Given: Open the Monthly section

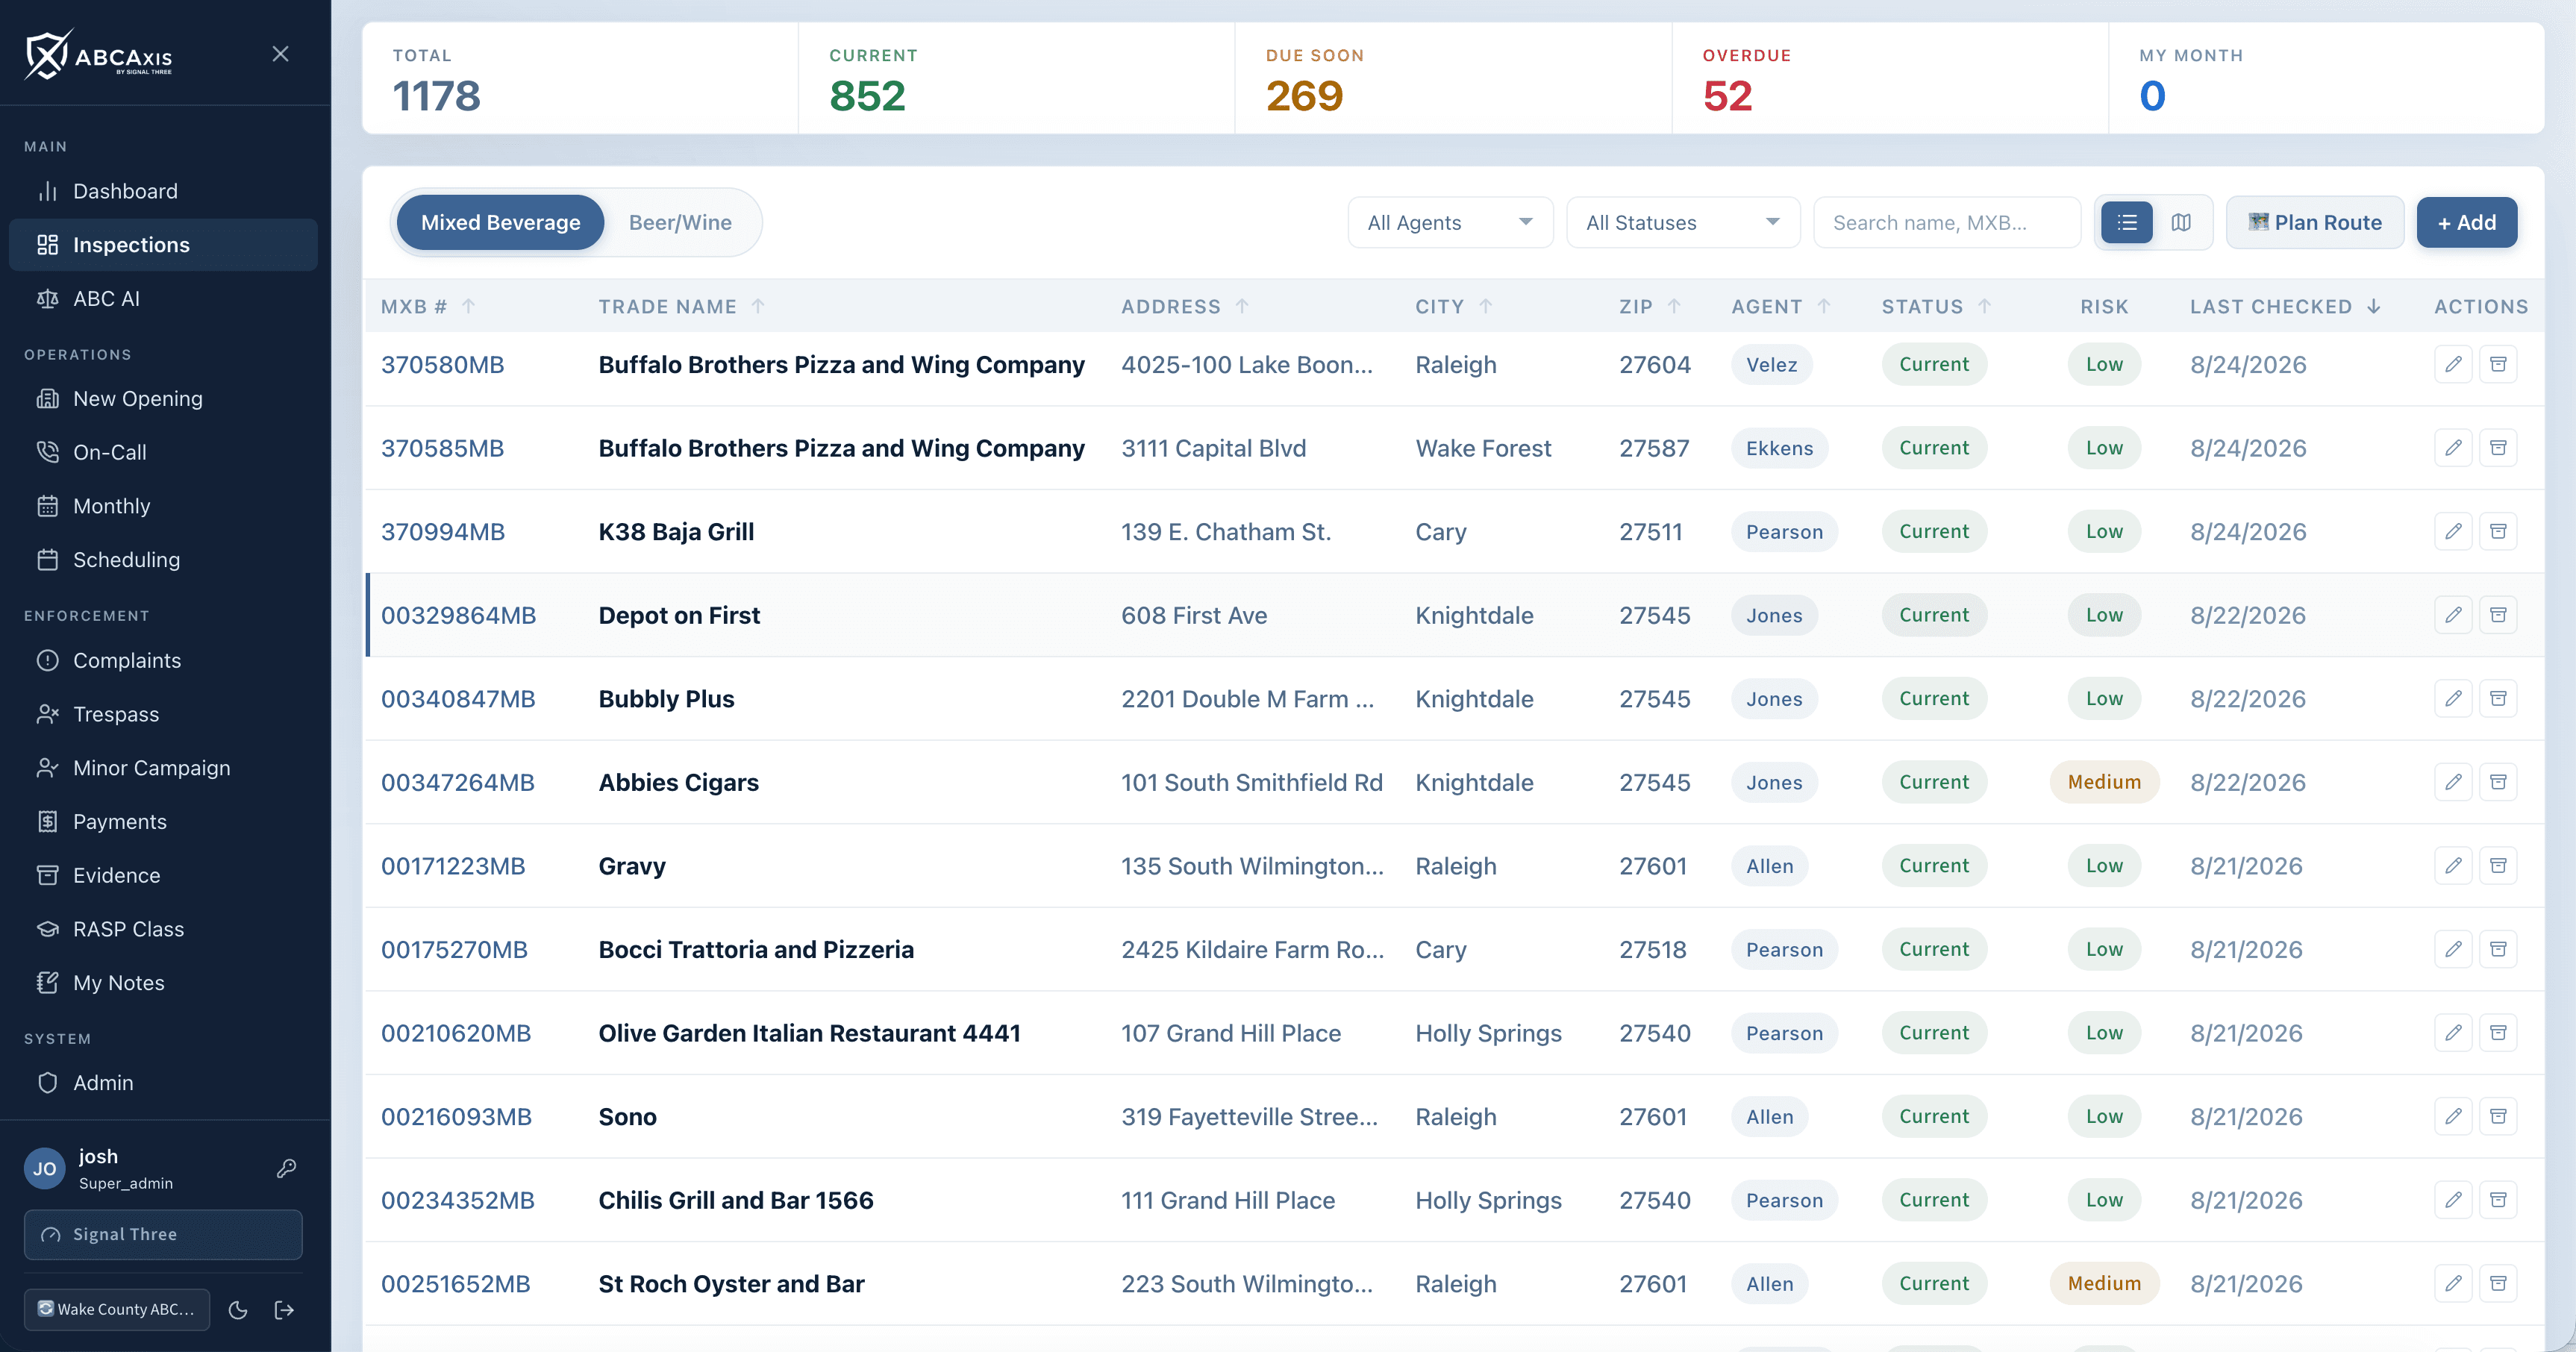Looking at the screenshot, I should click(x=163, y=506).
